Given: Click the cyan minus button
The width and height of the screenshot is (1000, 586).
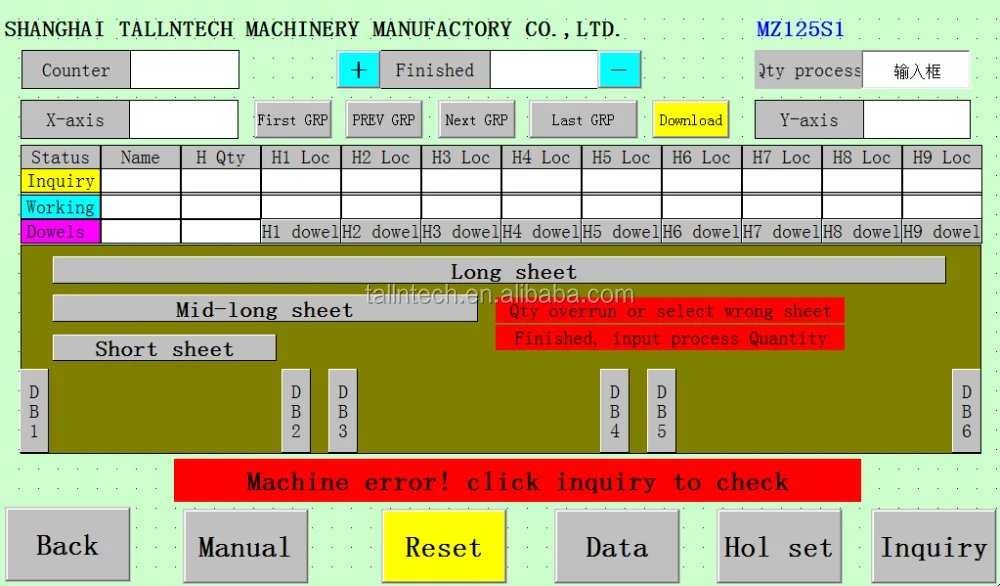Looking at the screenshot, I should (x=619, y=70).
